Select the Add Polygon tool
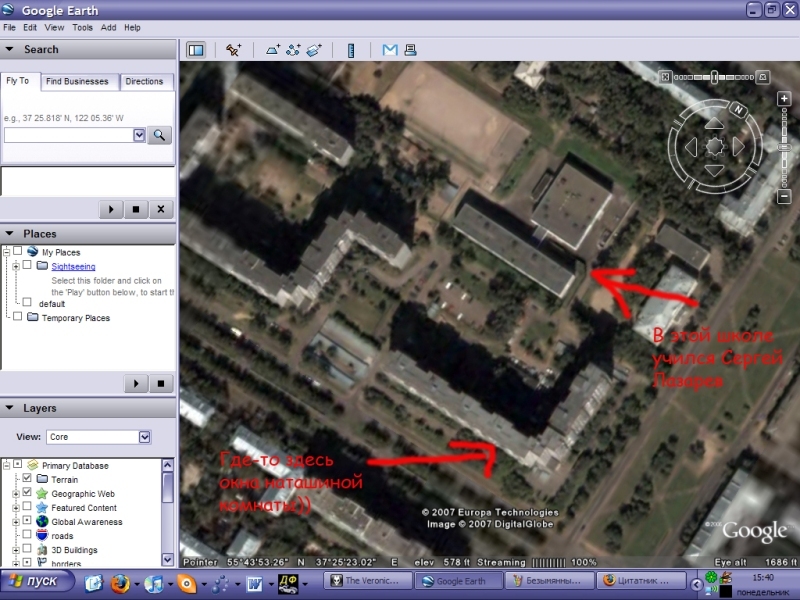The width and height of the screenshot is (800, 600). tap(273, 49)
